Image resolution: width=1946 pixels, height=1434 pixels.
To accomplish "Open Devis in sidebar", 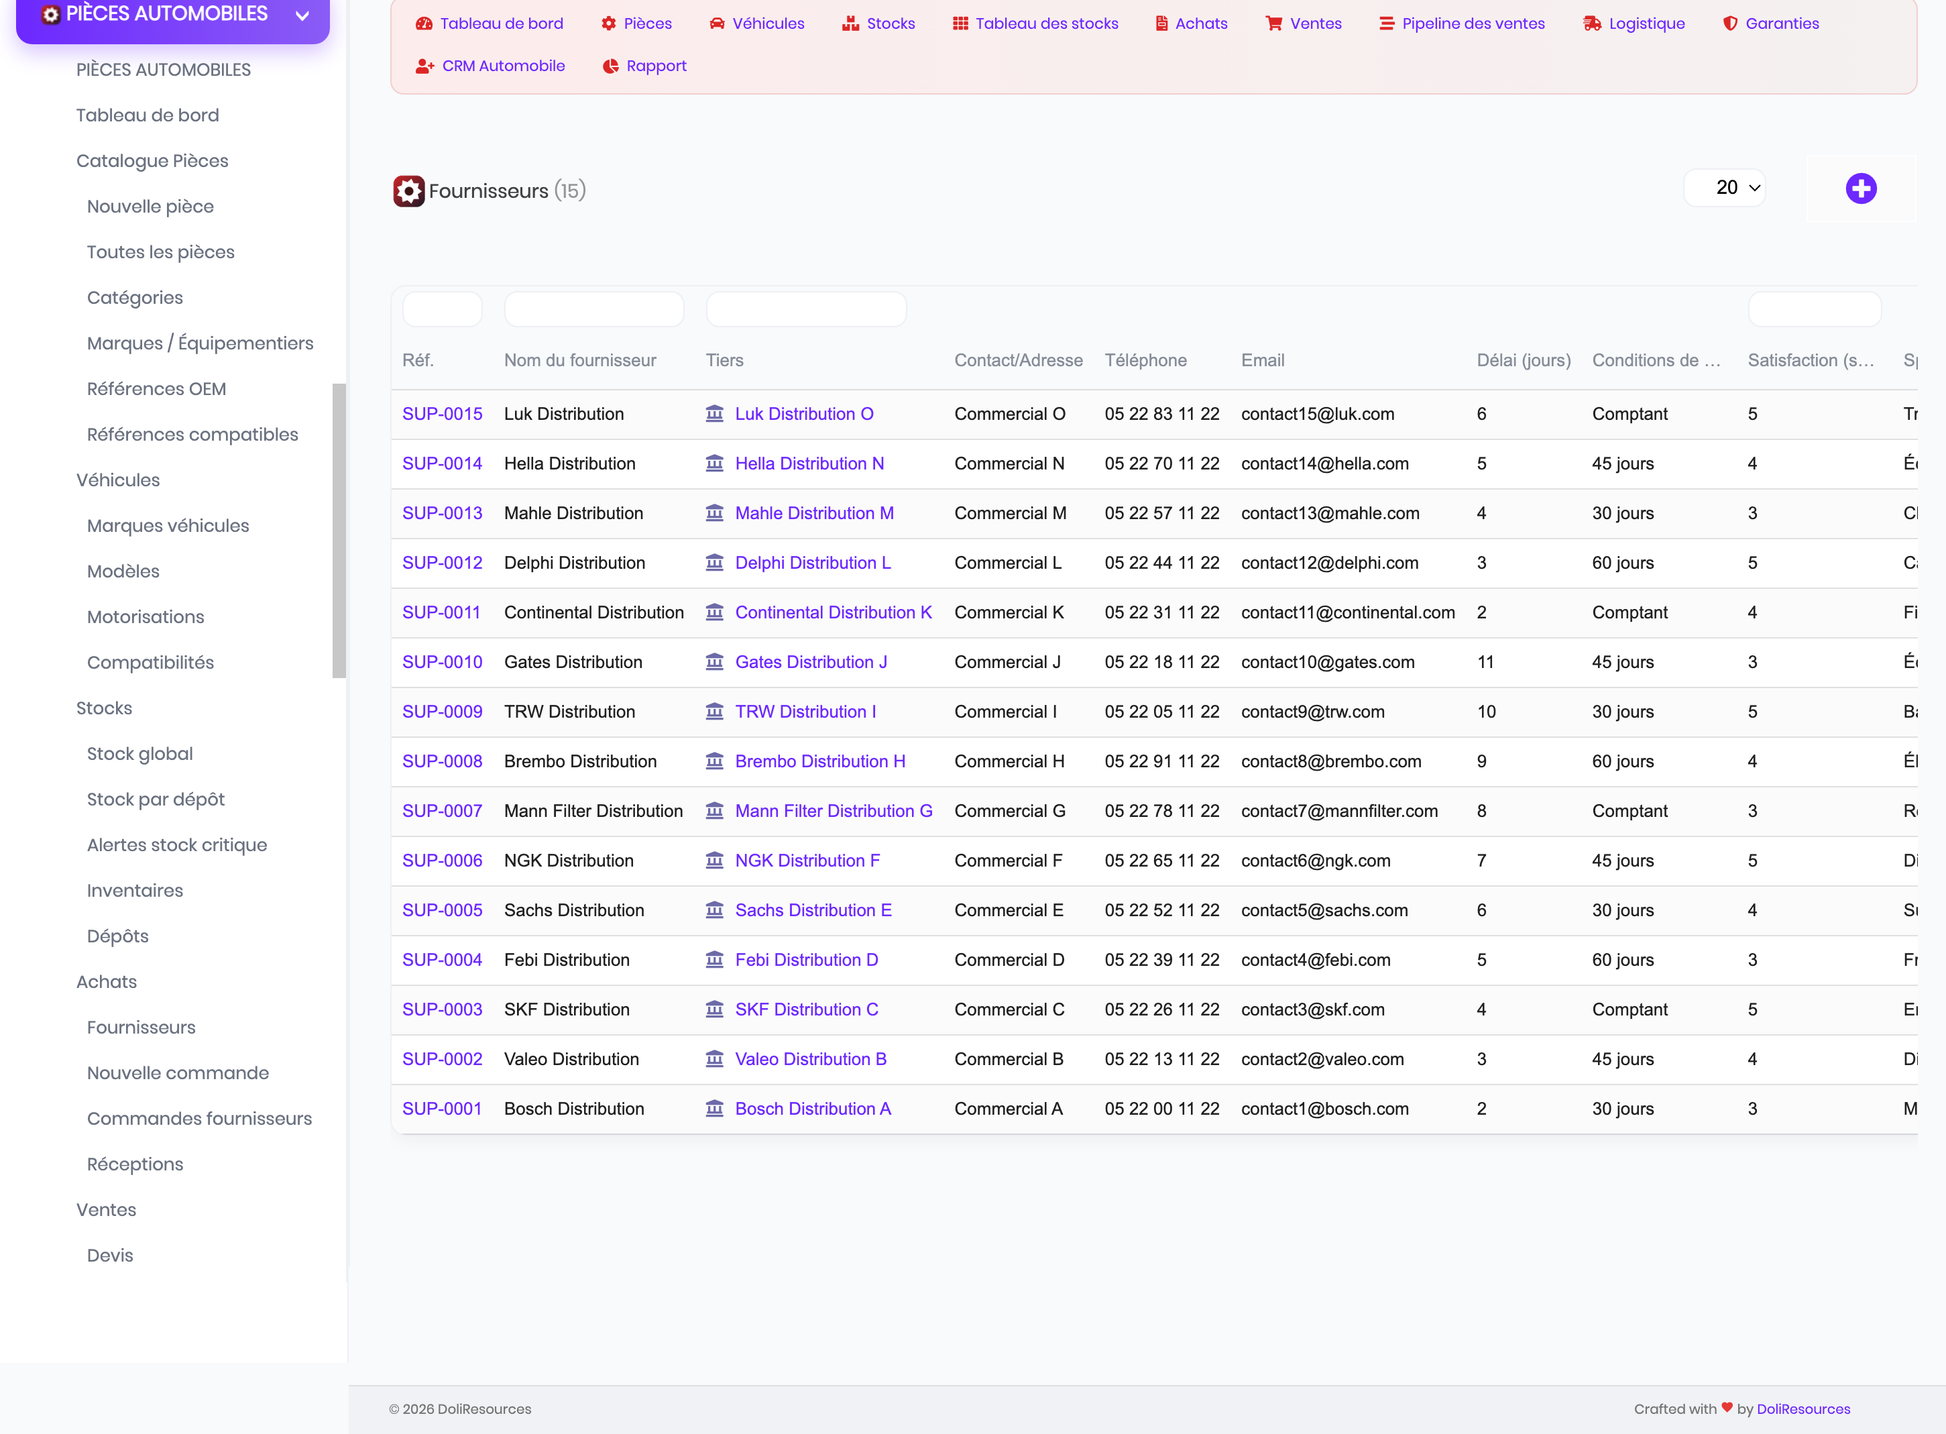I will pyautogui.click(x=110, y=1255).
